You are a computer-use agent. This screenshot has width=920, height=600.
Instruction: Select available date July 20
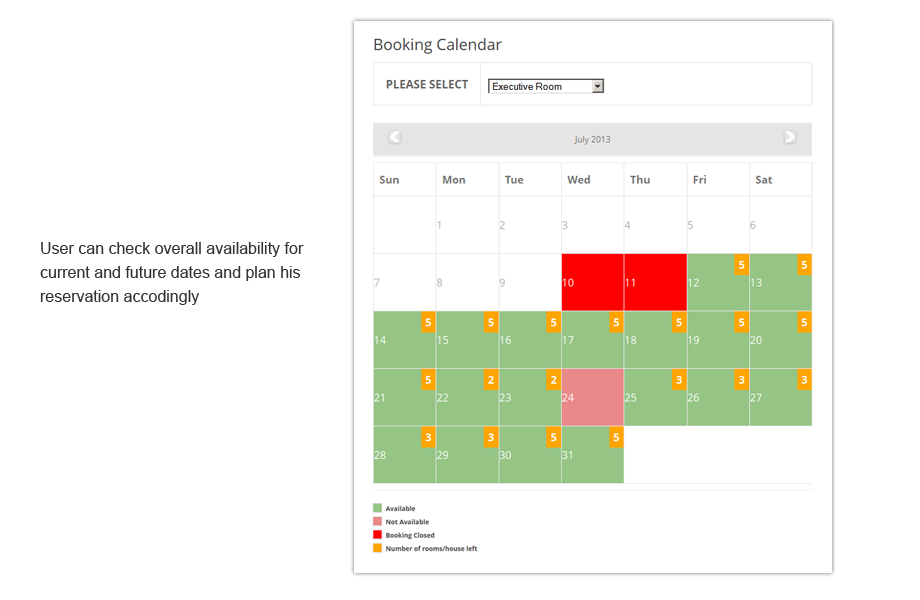coord(780,340)
